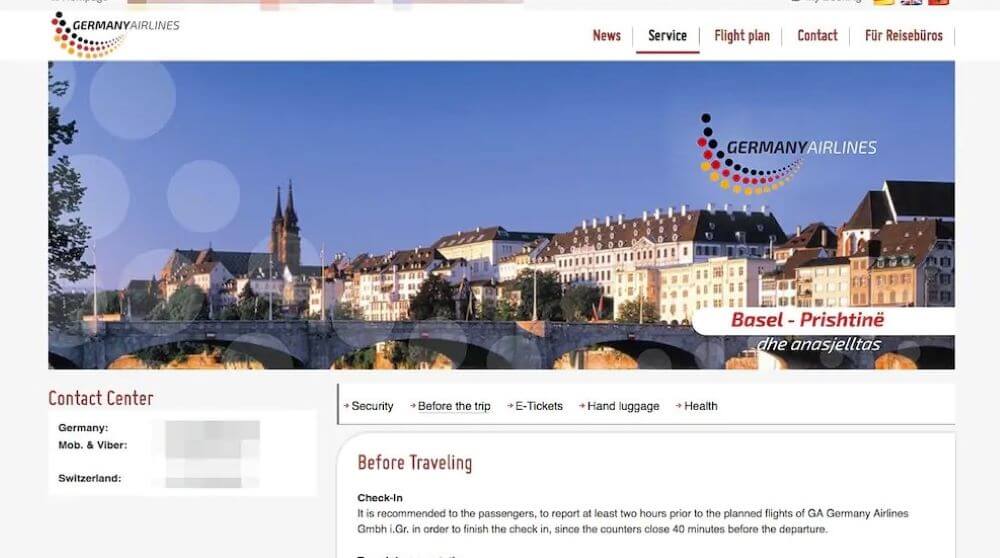Select the Before the trip sub-tab
This screenshot has width=1000, height=558.
(454, 406)
